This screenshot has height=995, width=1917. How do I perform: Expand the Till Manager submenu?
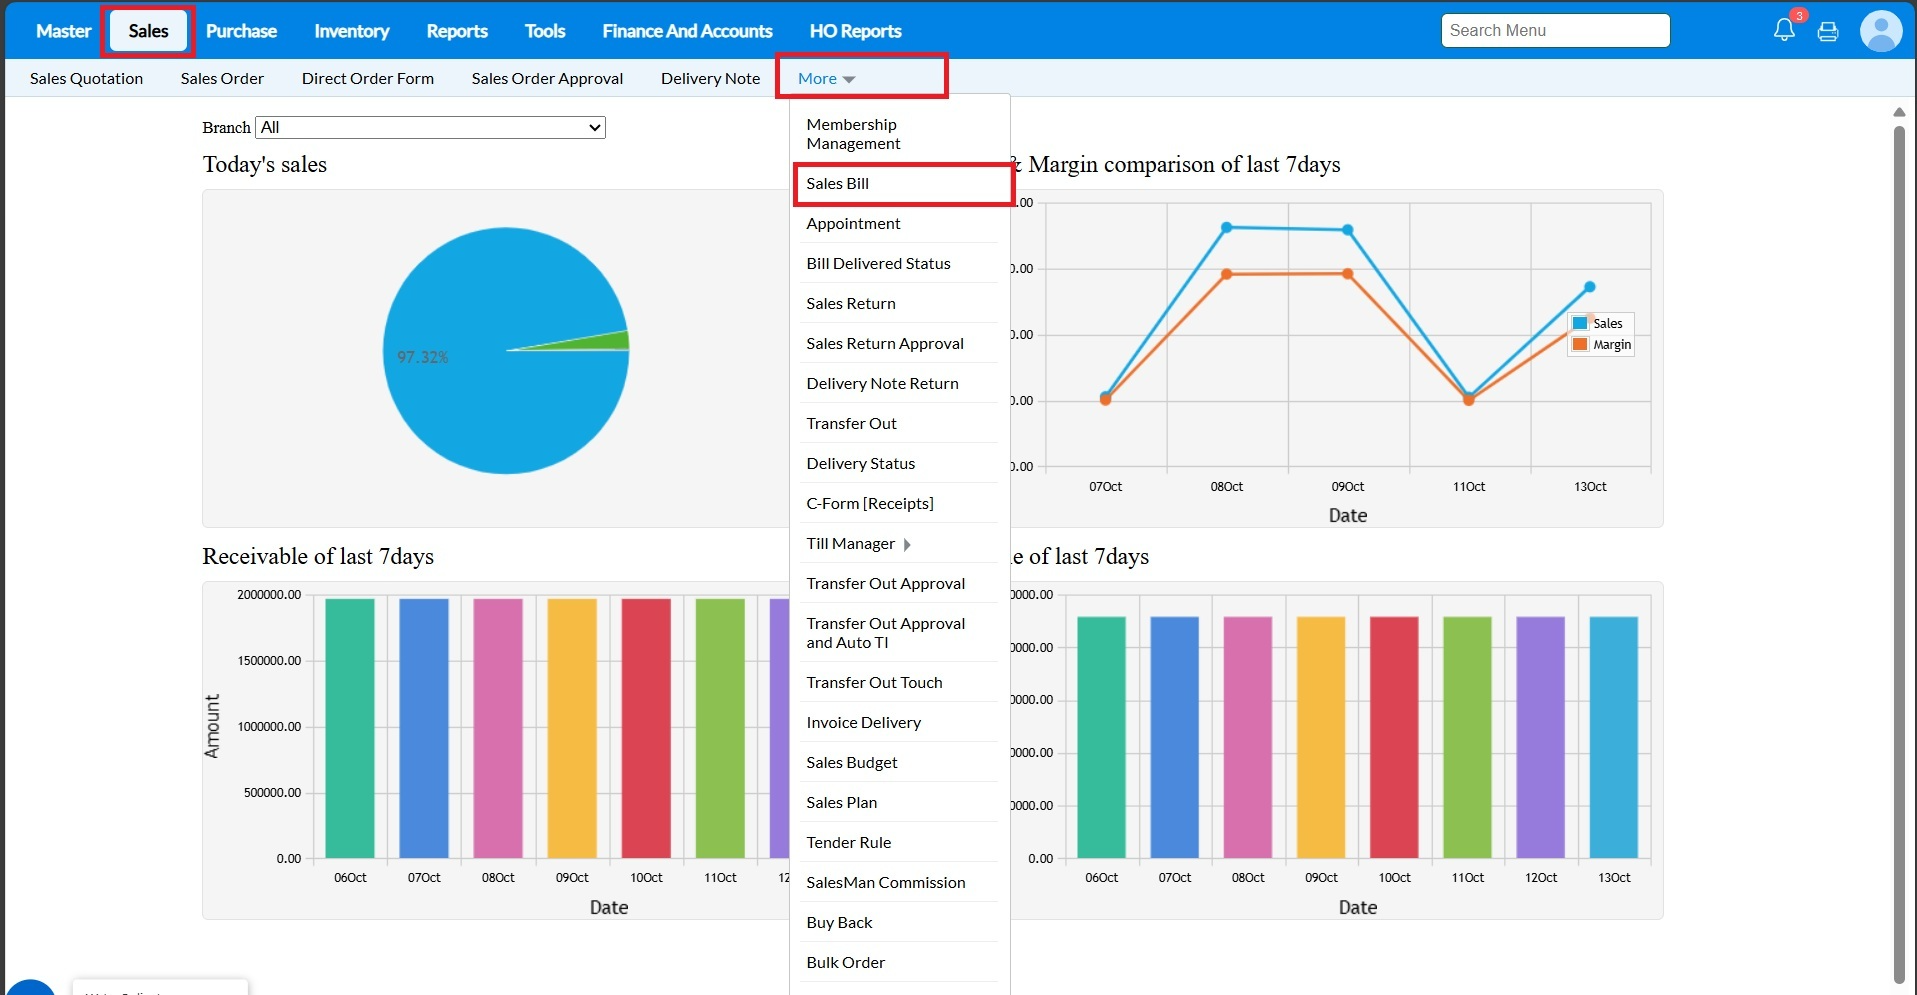pyautogui.click(x=851, y=544)
